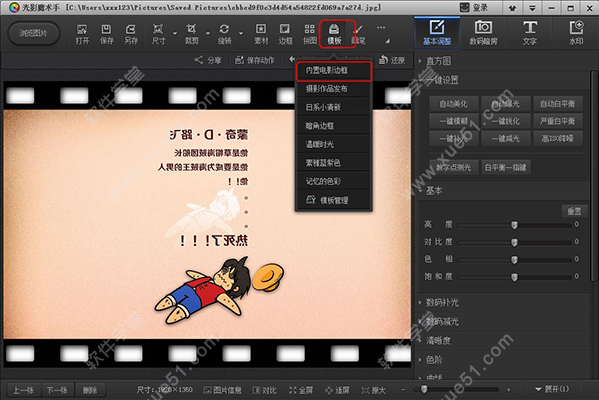Open the 旋转 dropdown arrow

pos(241,34)
